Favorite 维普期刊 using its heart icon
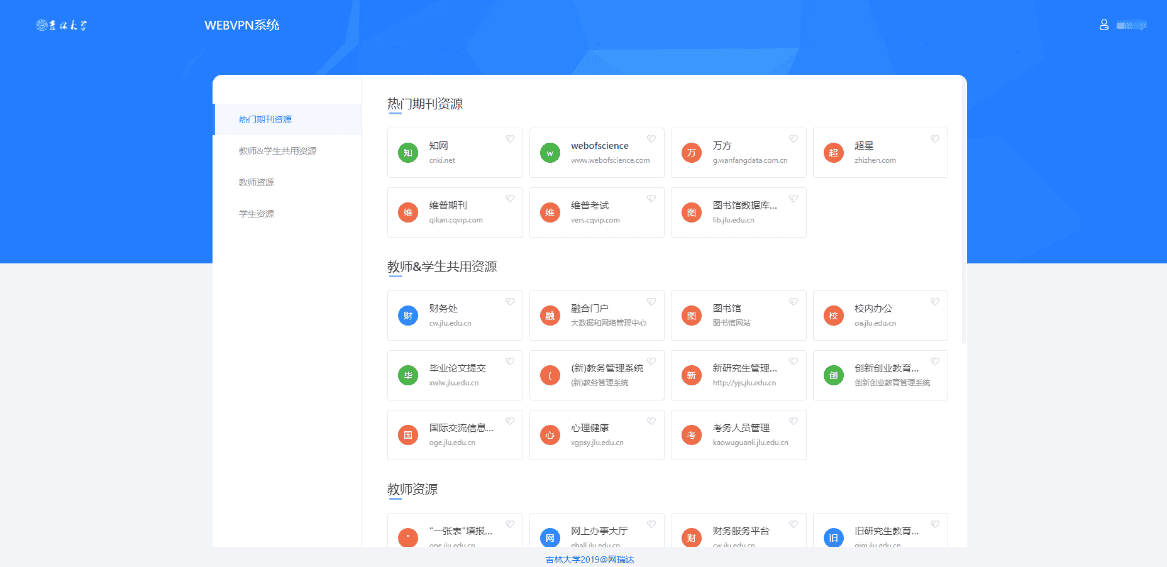1167x567 pixels. click(x=510, y=199)
